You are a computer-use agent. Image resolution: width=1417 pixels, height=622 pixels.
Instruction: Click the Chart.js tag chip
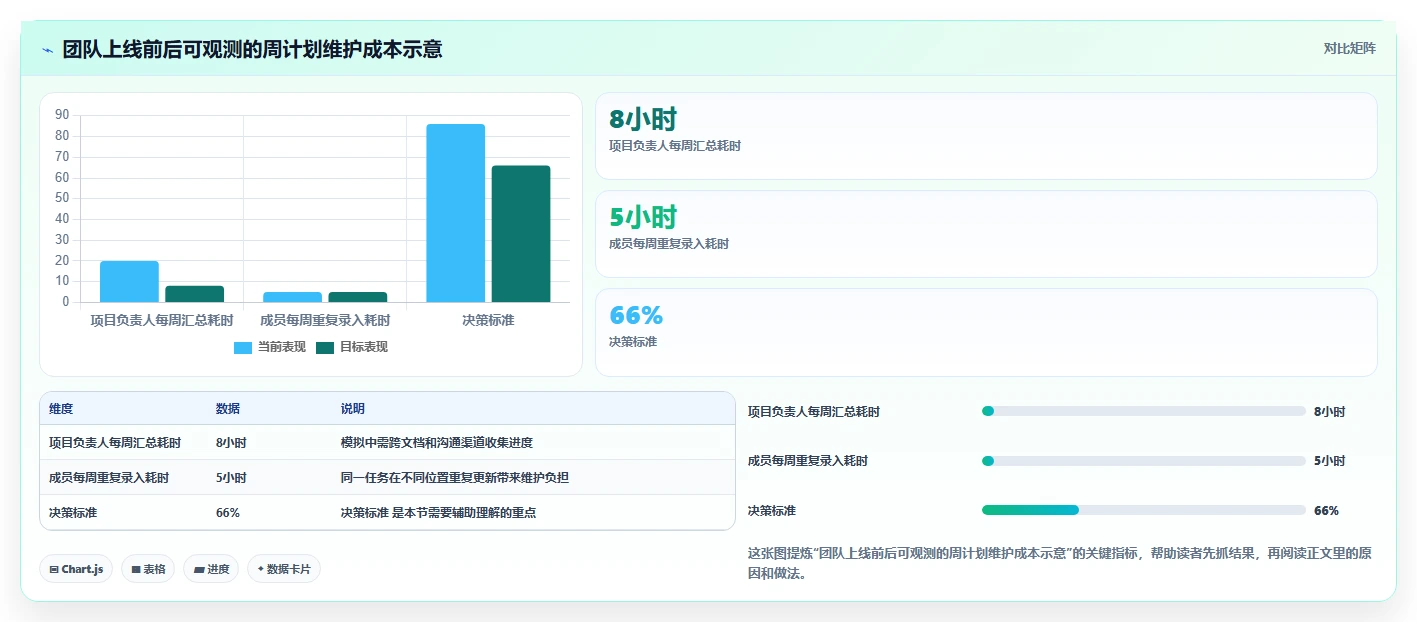click(x=76, y=569)
